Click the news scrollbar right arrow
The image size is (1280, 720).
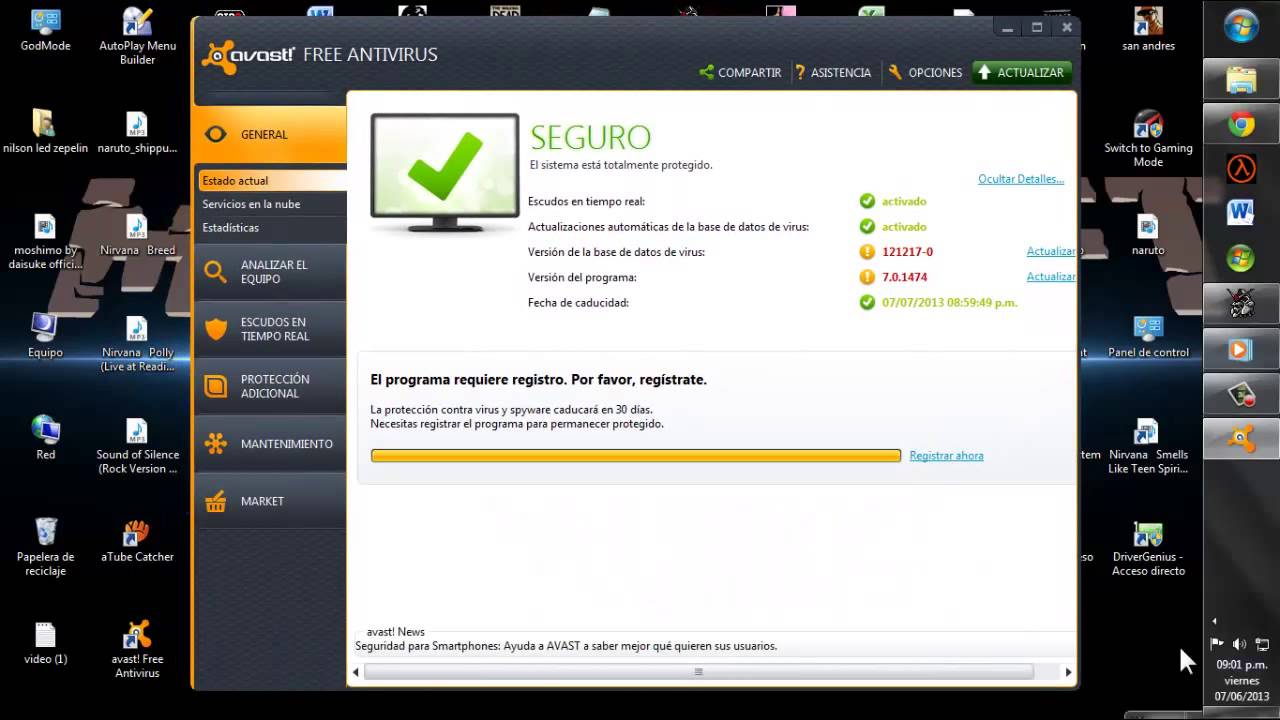point(1068,672)
